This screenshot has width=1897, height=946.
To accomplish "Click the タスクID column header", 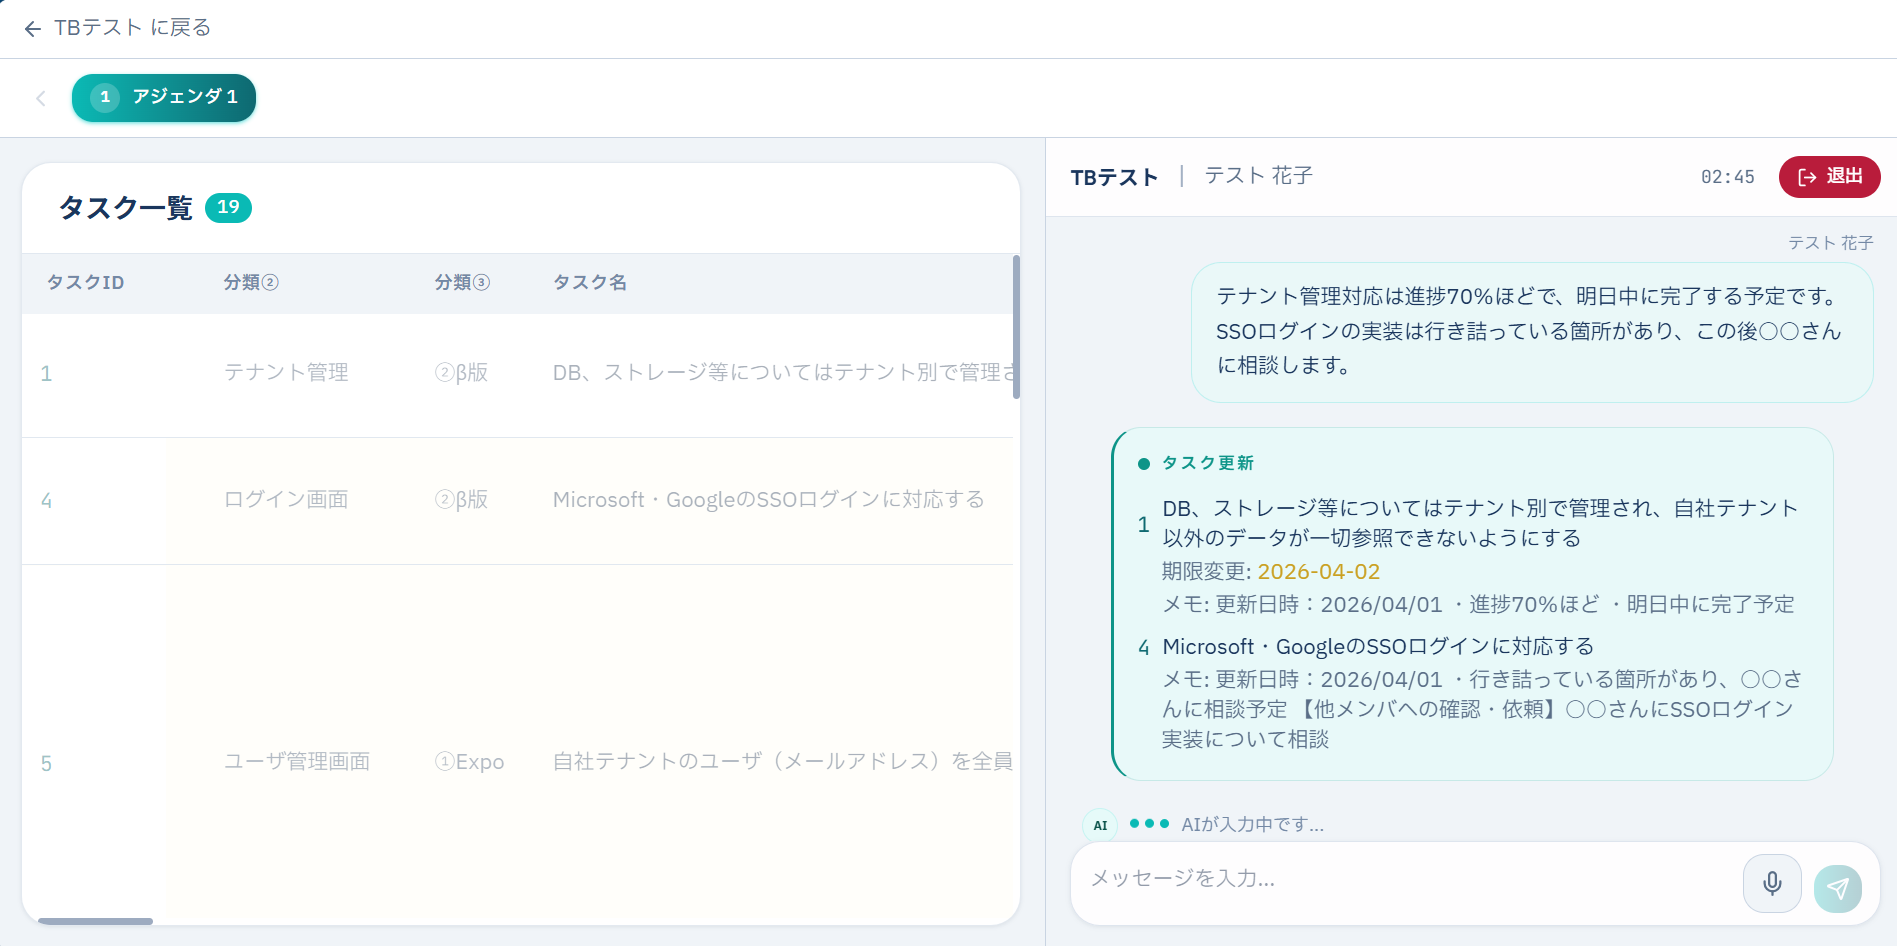I will click(86, 283).
